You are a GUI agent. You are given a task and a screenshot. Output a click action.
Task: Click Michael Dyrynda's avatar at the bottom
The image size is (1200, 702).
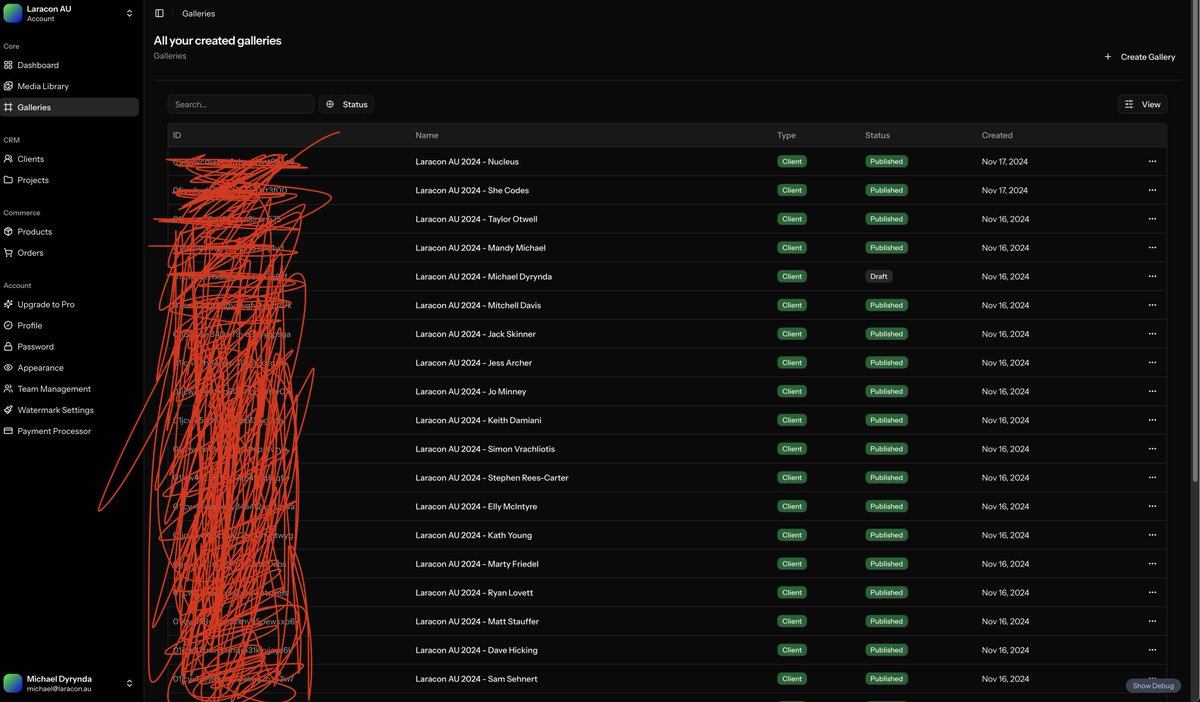(13, 683)
